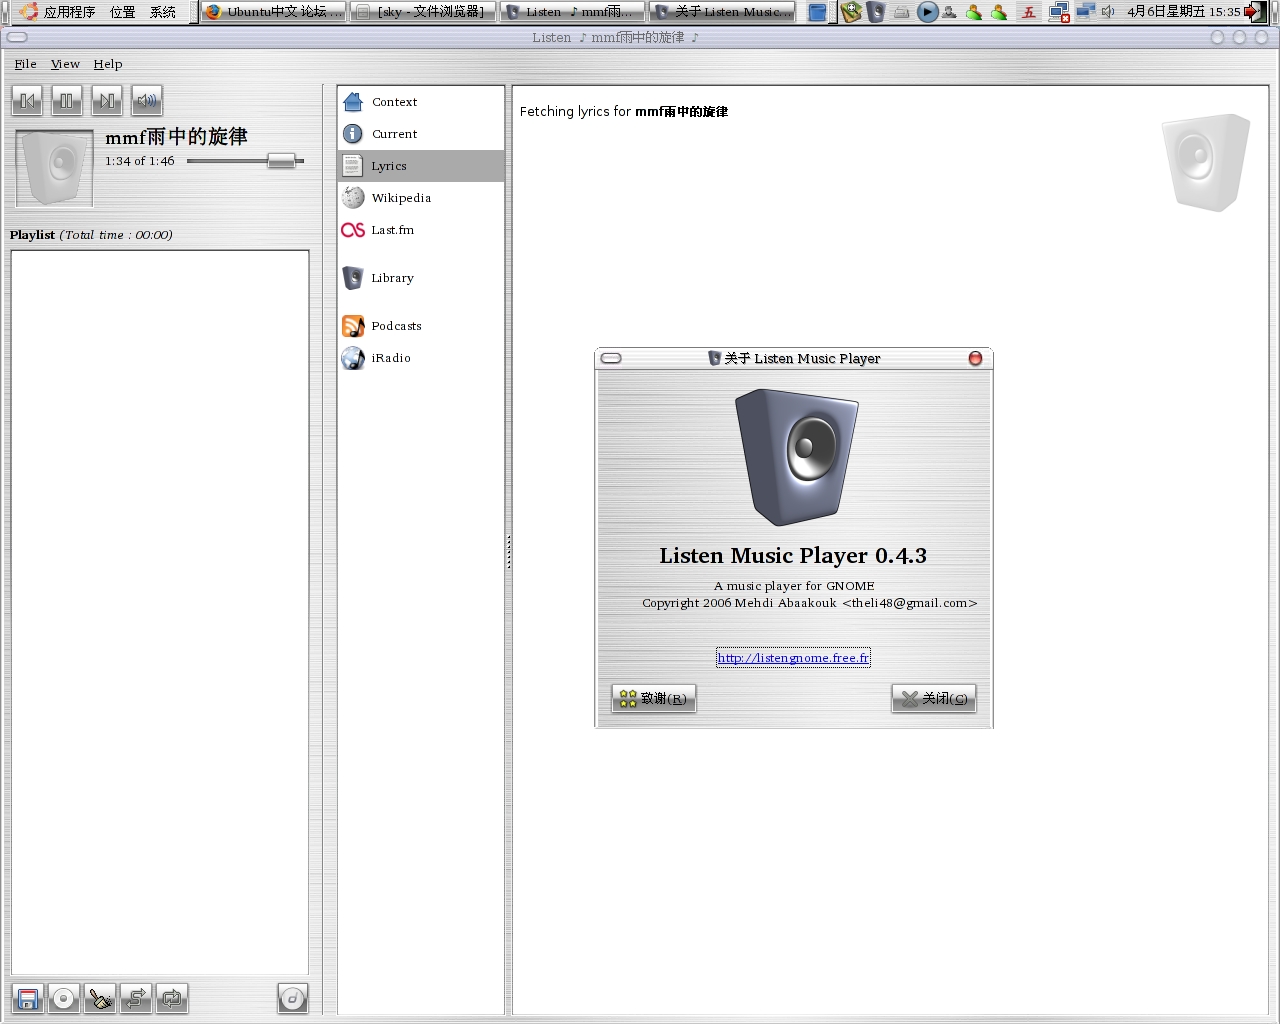The image size is (1280, 1024).
Task: Open the View menu
Action: pyautogui.click(x=65, y=64)
